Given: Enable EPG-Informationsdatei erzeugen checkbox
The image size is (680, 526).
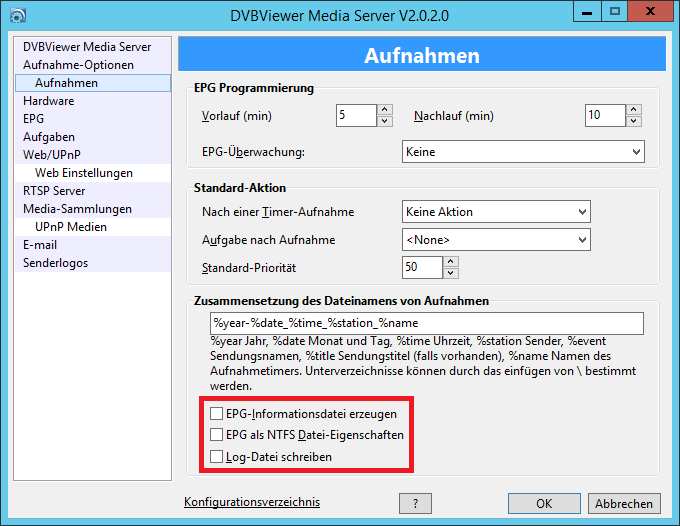Looking at the screenshot, I should pos(217,413).
